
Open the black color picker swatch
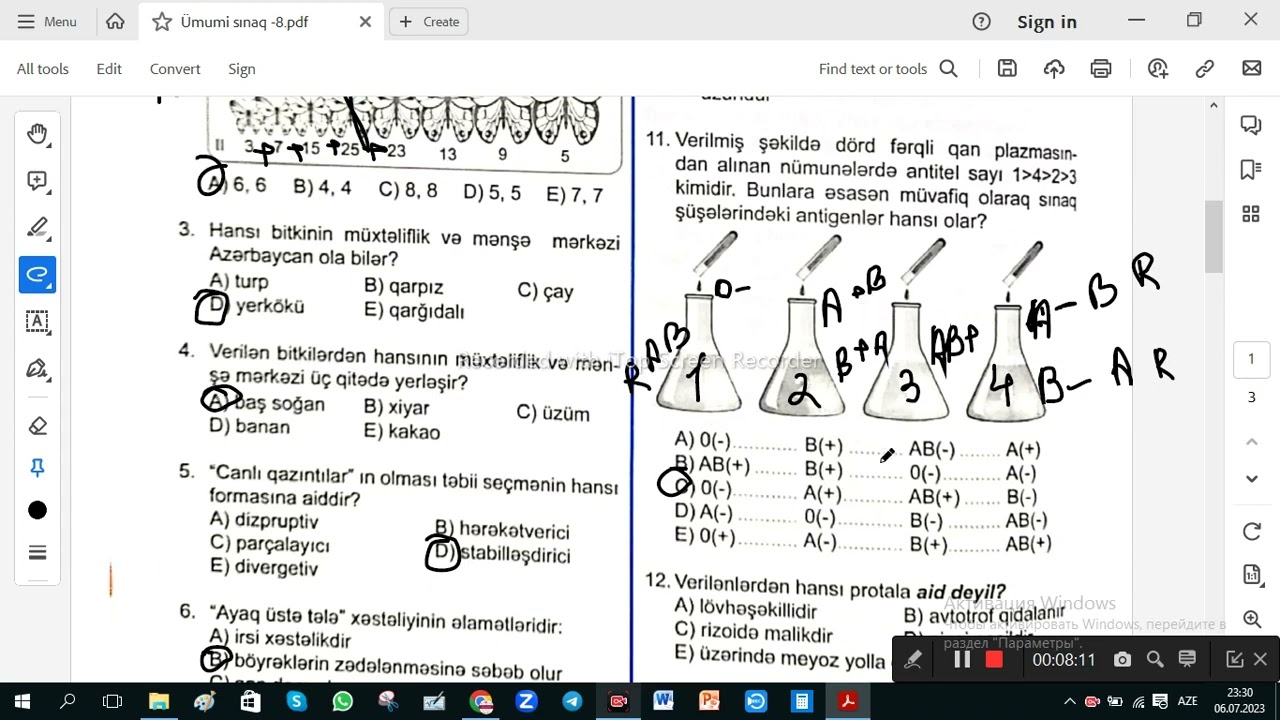37,511
